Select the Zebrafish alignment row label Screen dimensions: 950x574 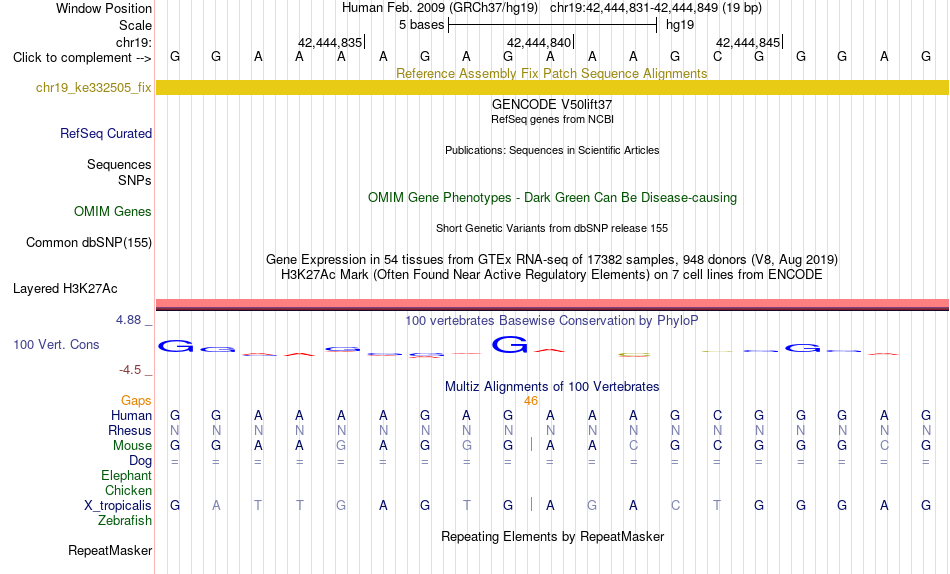125,521
